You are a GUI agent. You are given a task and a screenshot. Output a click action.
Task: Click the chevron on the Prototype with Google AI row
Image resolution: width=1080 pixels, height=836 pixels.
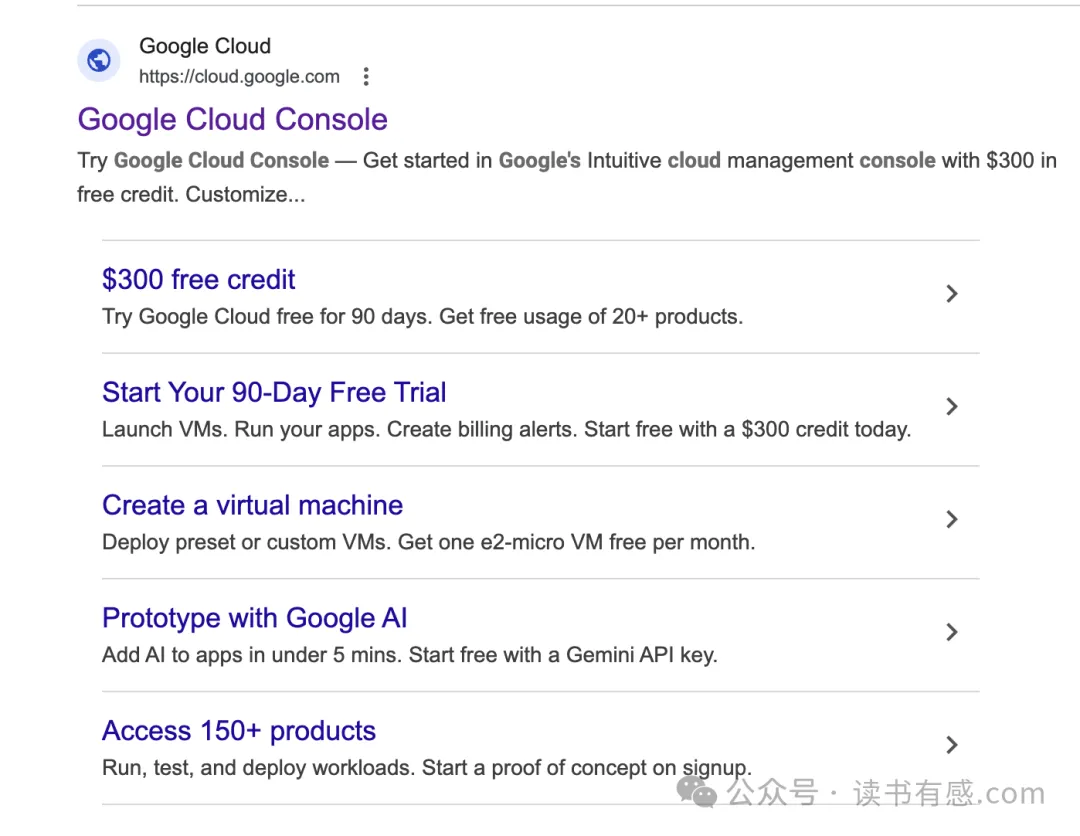[952, 632]
